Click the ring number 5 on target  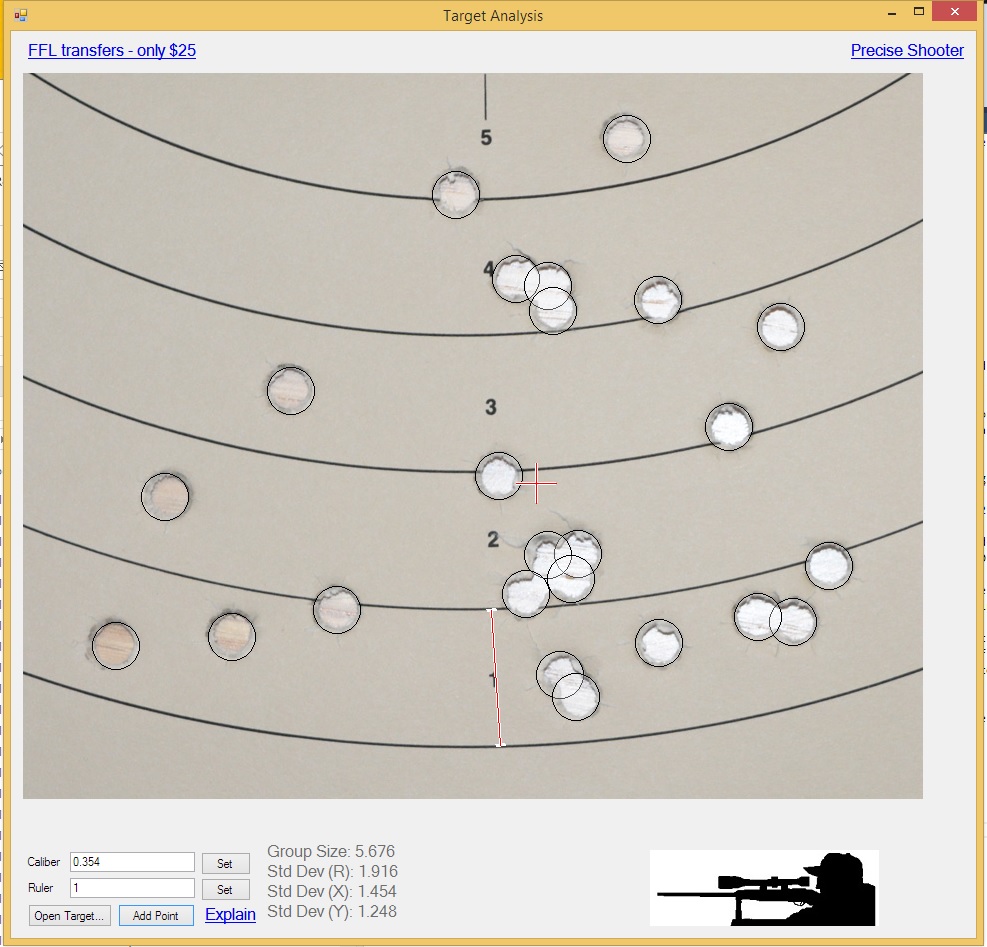coord(486,138)
